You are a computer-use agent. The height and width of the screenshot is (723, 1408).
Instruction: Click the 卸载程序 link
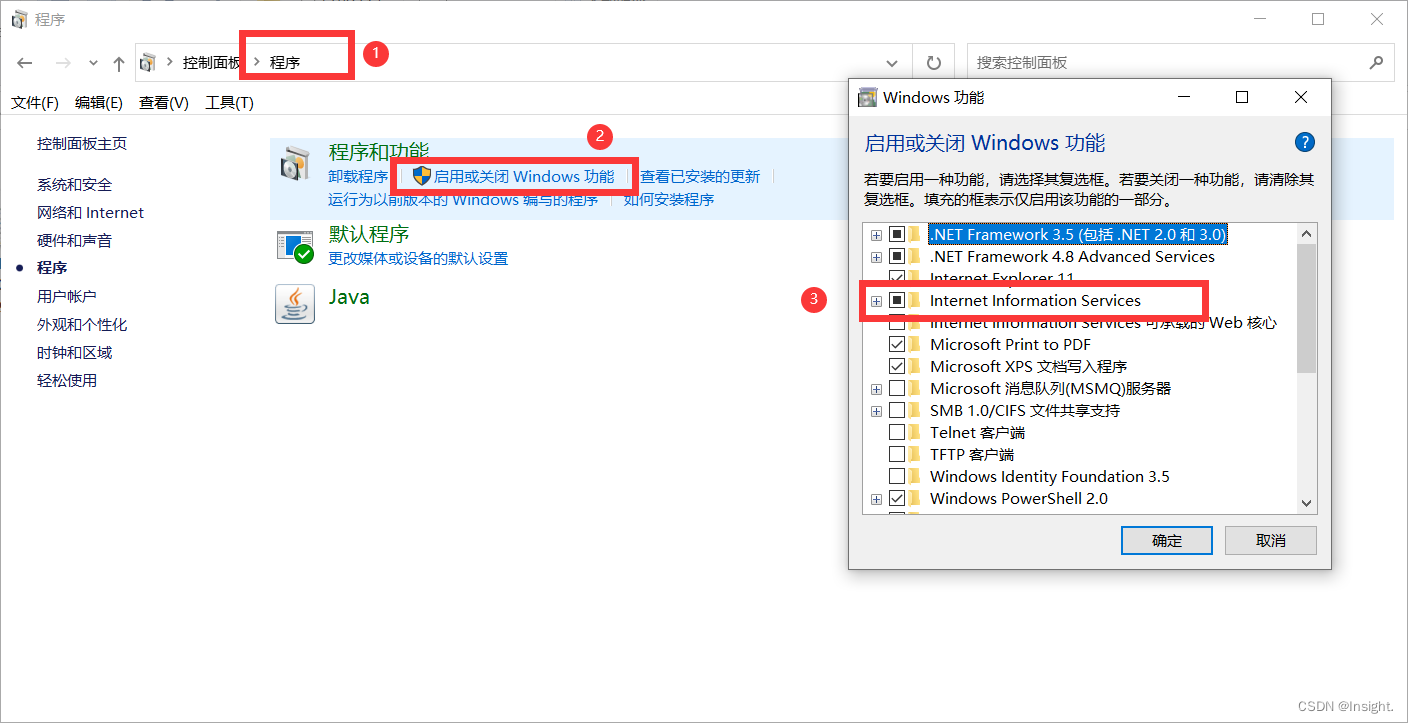(358, 176)
